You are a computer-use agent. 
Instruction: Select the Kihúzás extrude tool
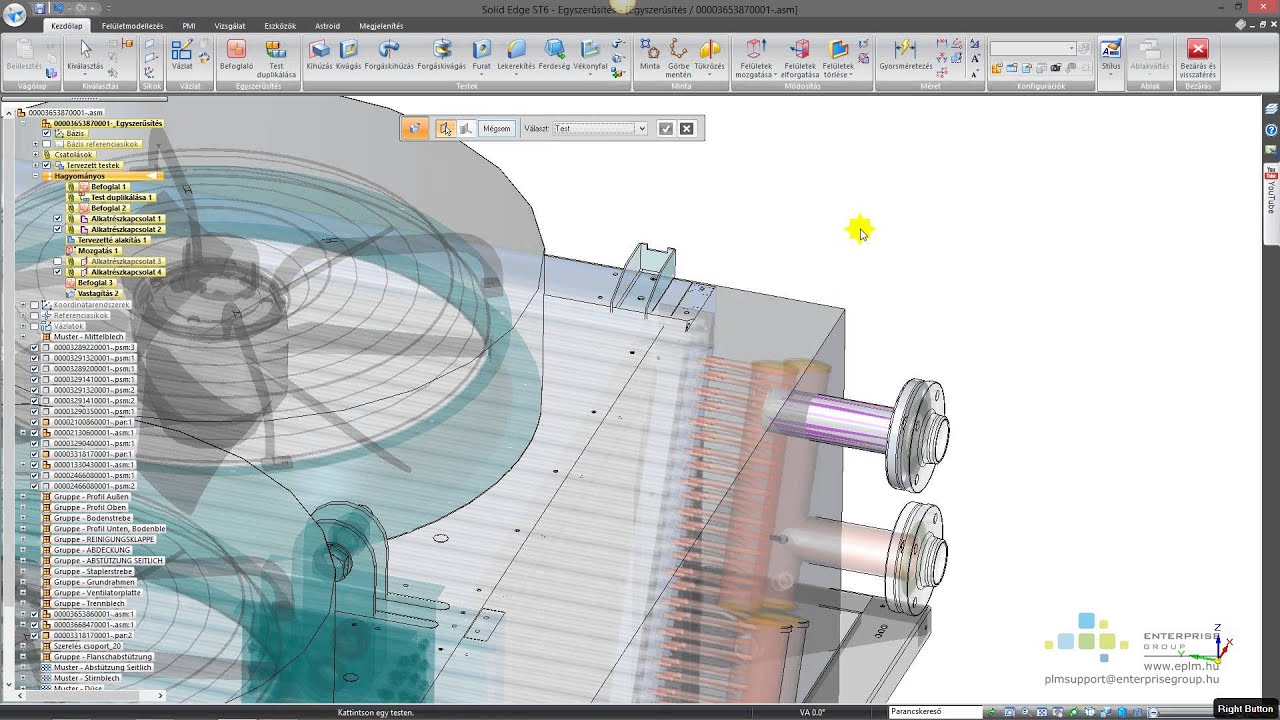[x=319, y=55]
